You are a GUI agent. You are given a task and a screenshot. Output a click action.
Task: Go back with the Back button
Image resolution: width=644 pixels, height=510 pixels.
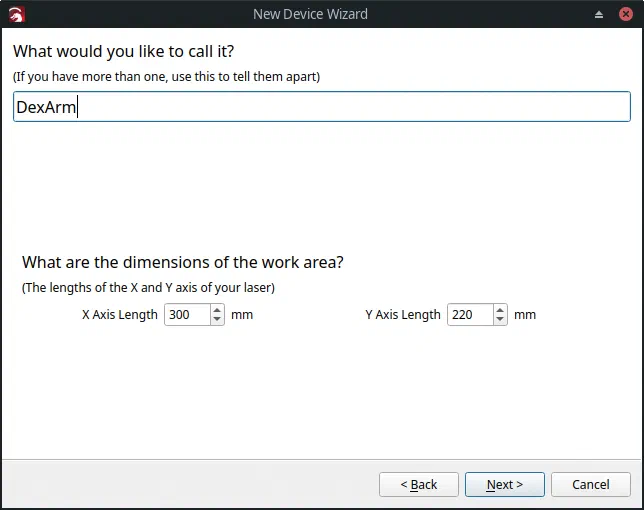tap(419, 485)
